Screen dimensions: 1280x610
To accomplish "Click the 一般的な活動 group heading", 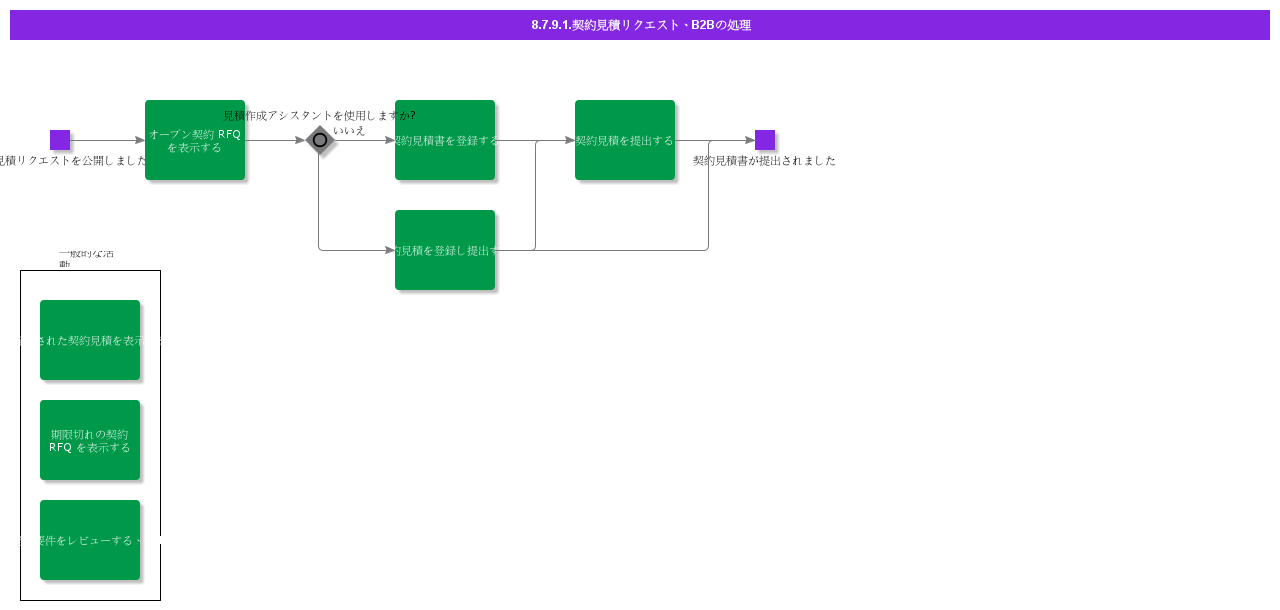I will pos(86,258).
